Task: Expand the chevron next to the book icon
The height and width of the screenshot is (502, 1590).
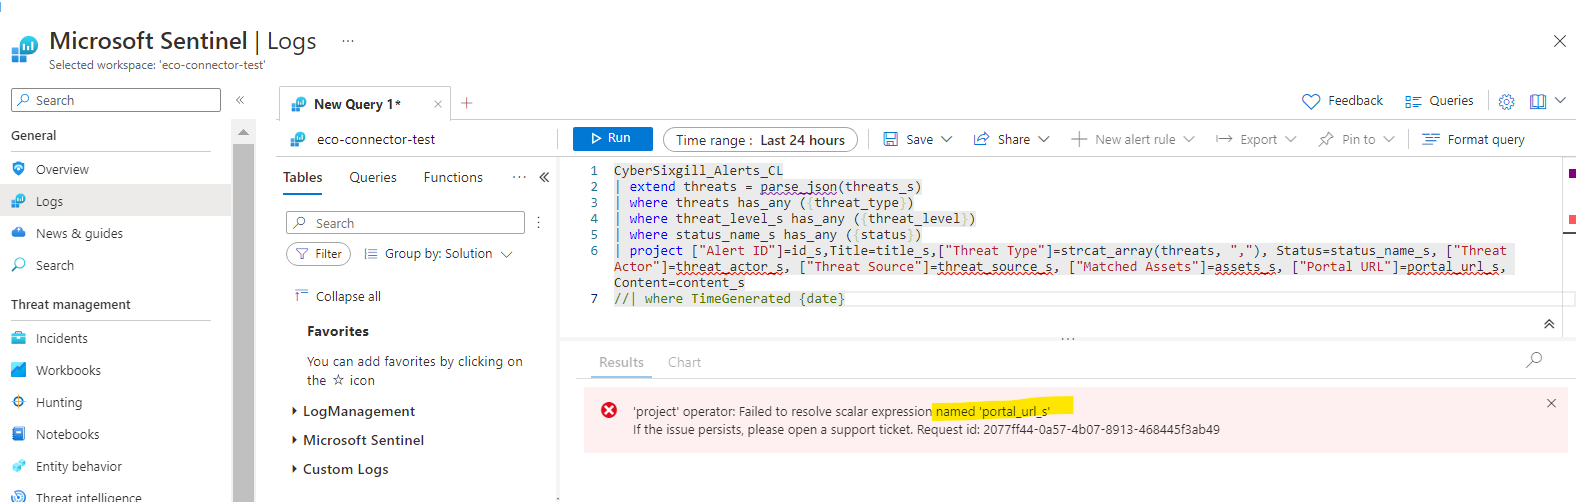Action: tap(1560, 101)
